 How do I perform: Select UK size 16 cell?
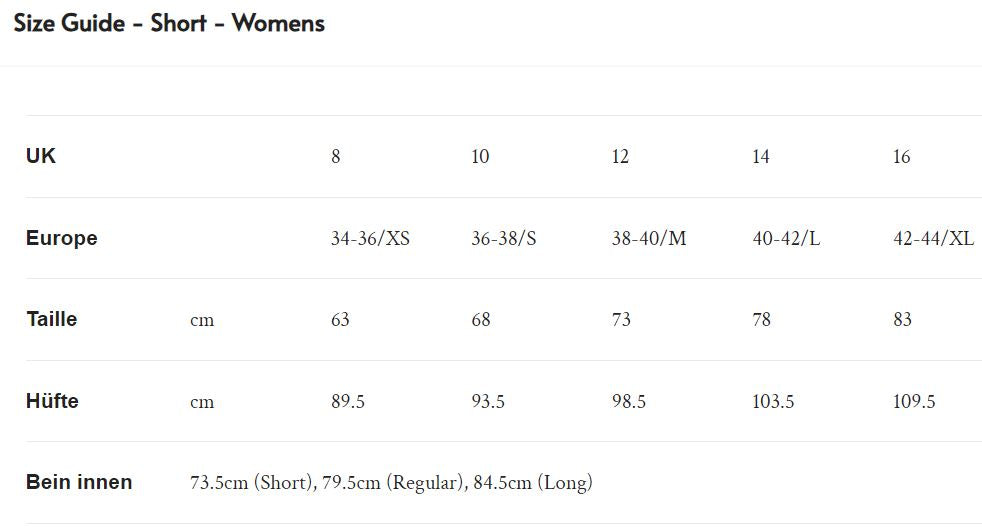(901, 157)
